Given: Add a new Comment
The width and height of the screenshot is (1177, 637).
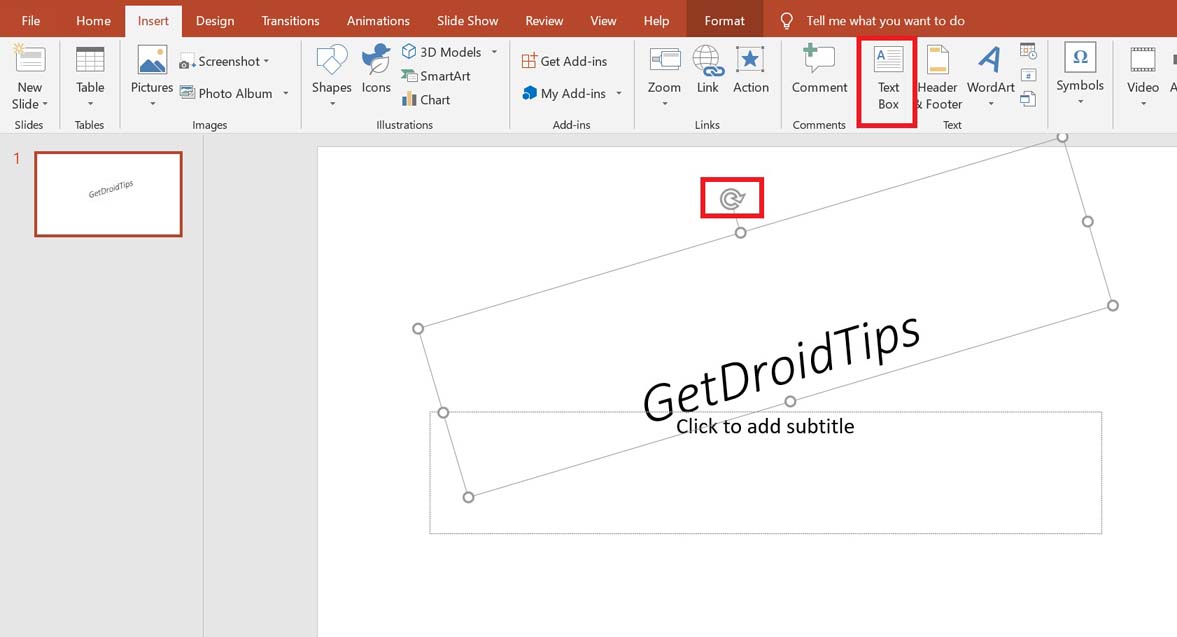Looking at the screenshot, I should 819,71.
